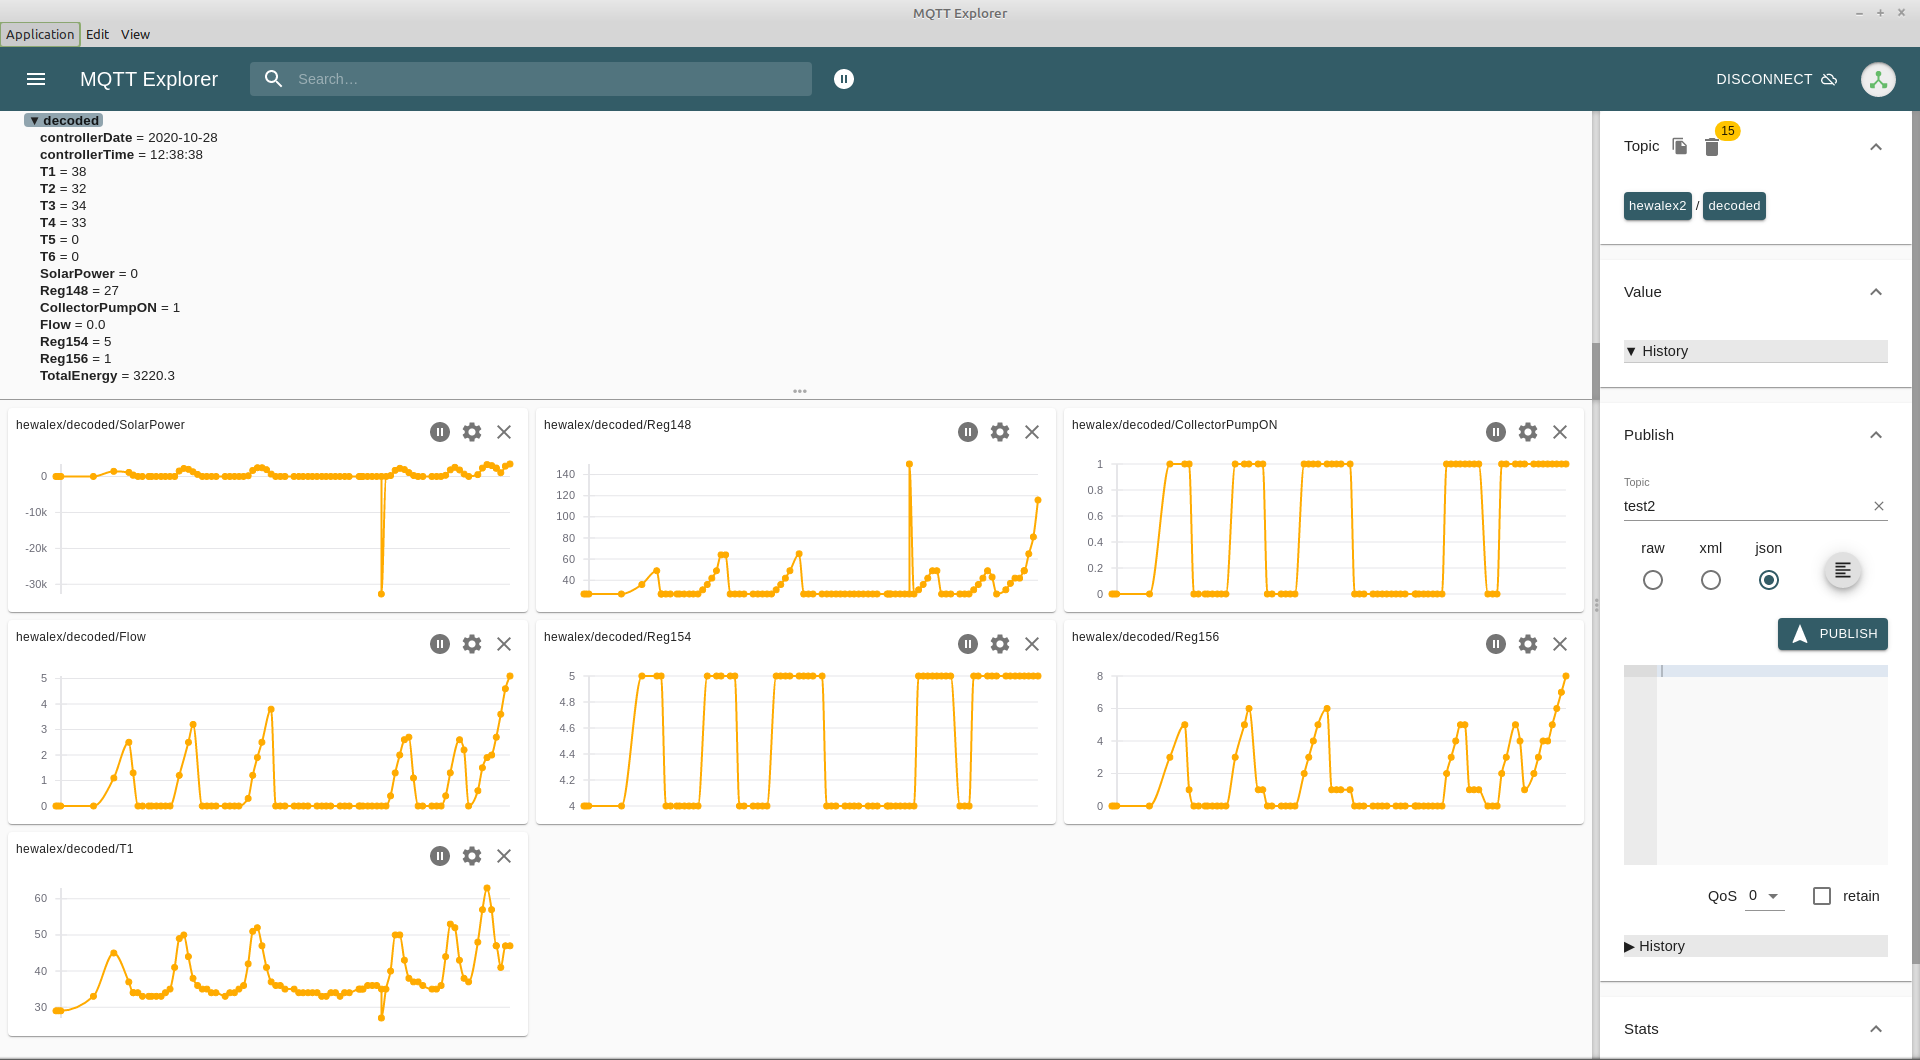
Task: Remove the Reg148 chart
Action: coord(1032,432)
